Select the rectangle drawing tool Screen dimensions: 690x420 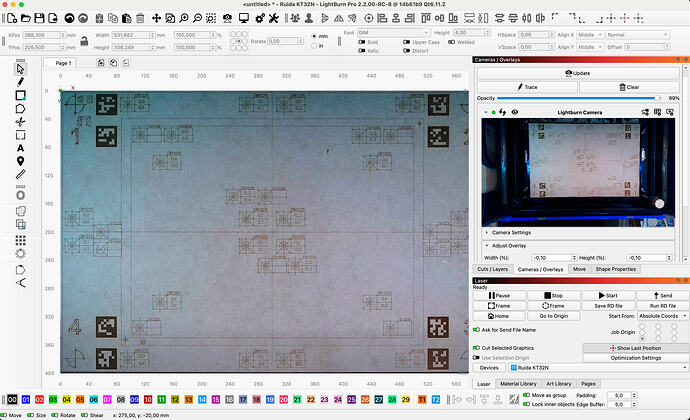tap(20, 95)
